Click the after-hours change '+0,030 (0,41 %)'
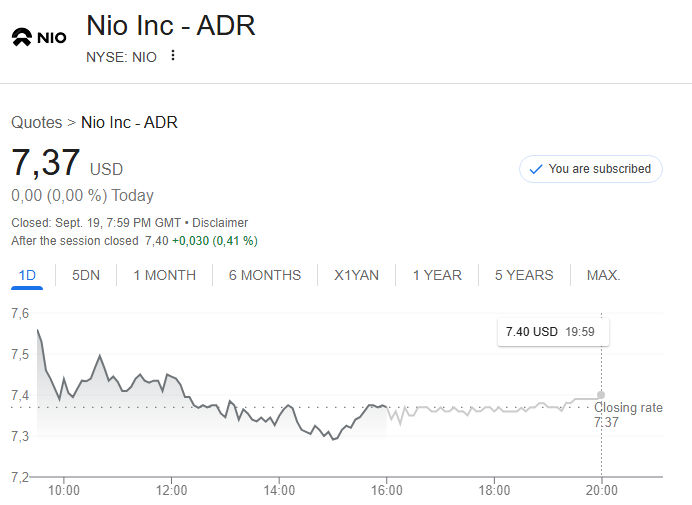692x505 pixels. click(x=215, y=241)
